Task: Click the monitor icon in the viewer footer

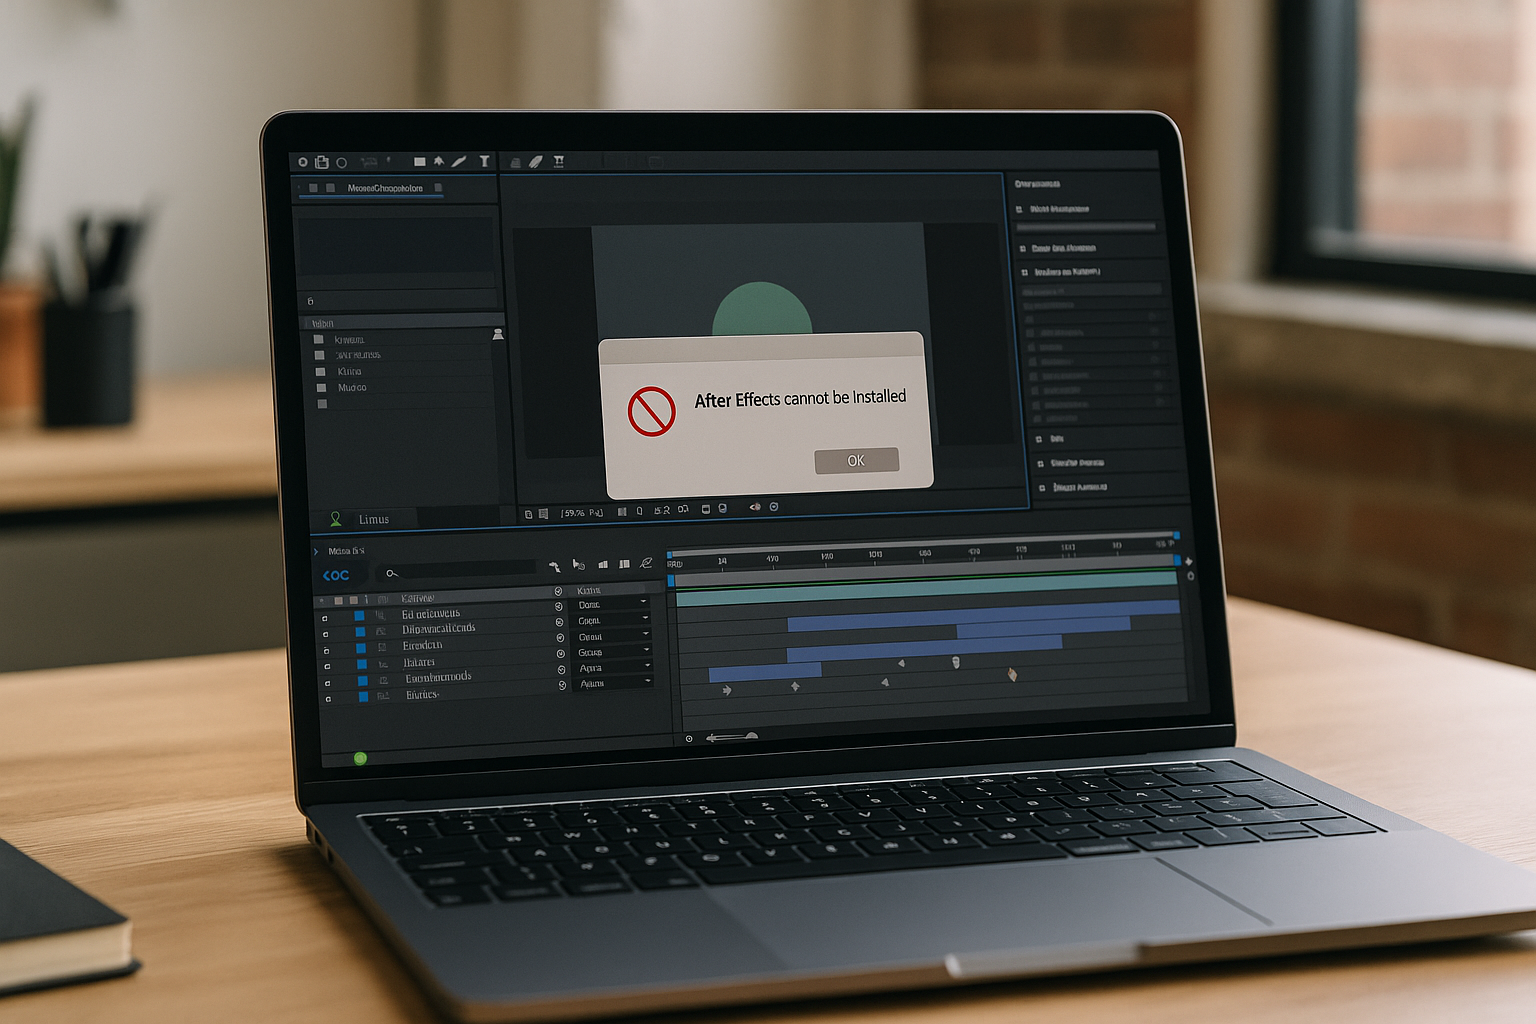Action: [706, 509]
